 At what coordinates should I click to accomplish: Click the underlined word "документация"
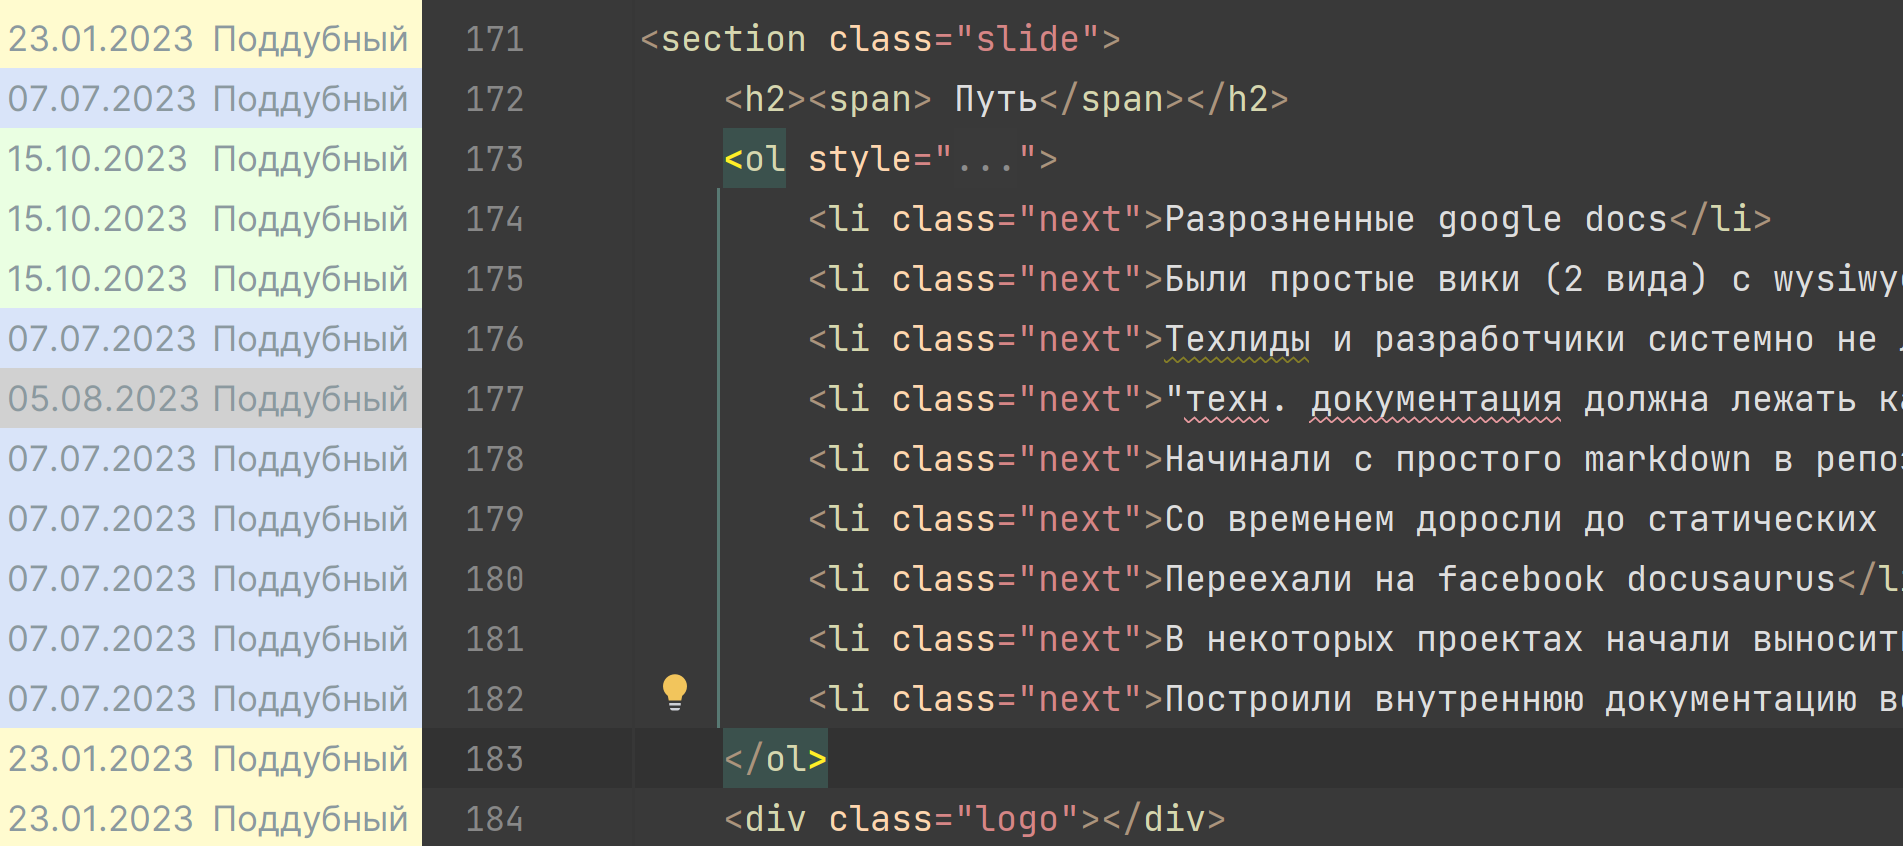click(1435, 399)
